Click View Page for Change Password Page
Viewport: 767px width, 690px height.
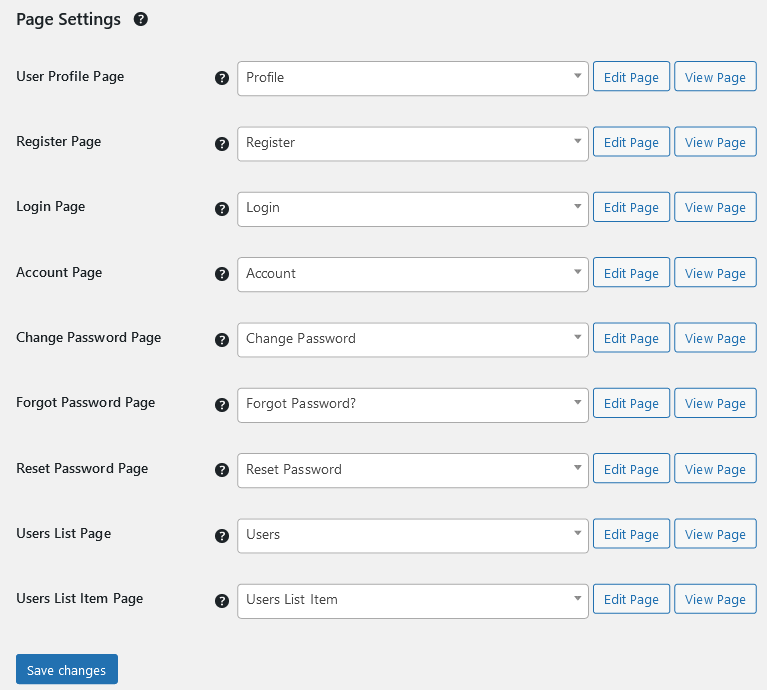[x=715, y=337]
